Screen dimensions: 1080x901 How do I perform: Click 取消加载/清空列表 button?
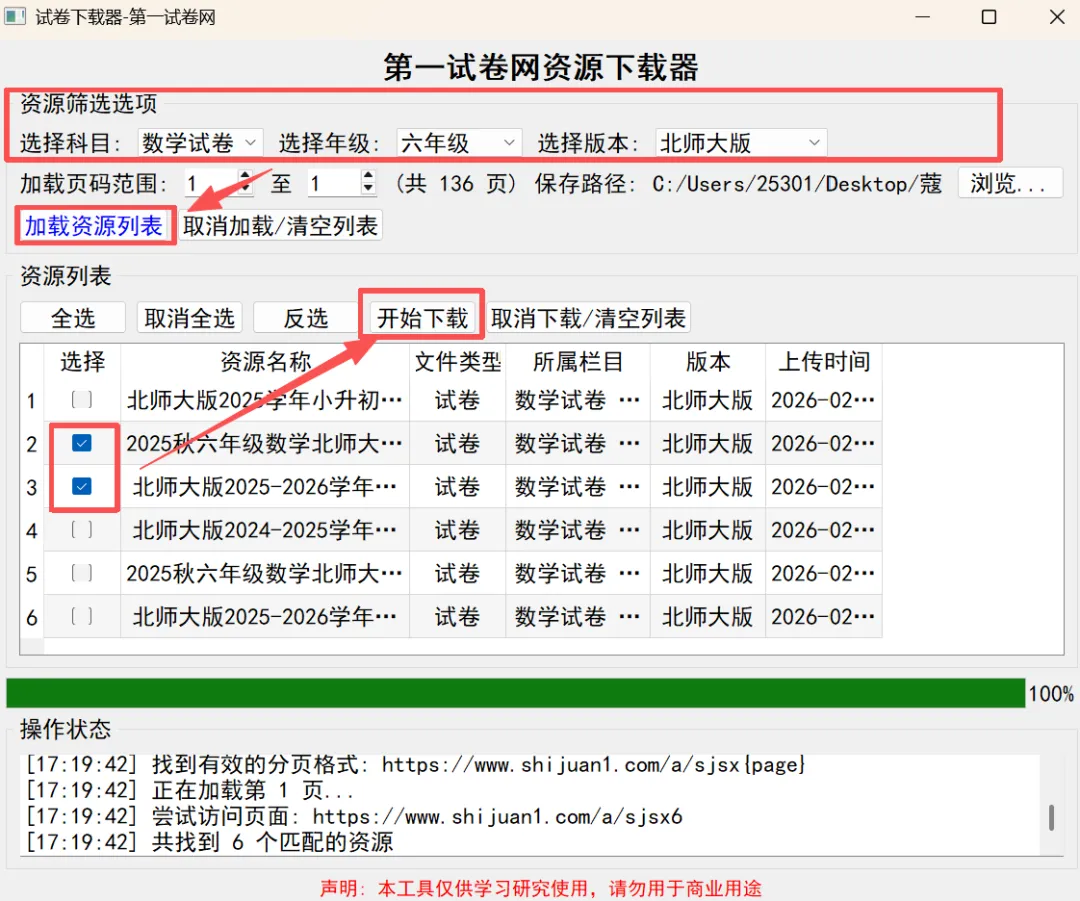coord(280,226)
